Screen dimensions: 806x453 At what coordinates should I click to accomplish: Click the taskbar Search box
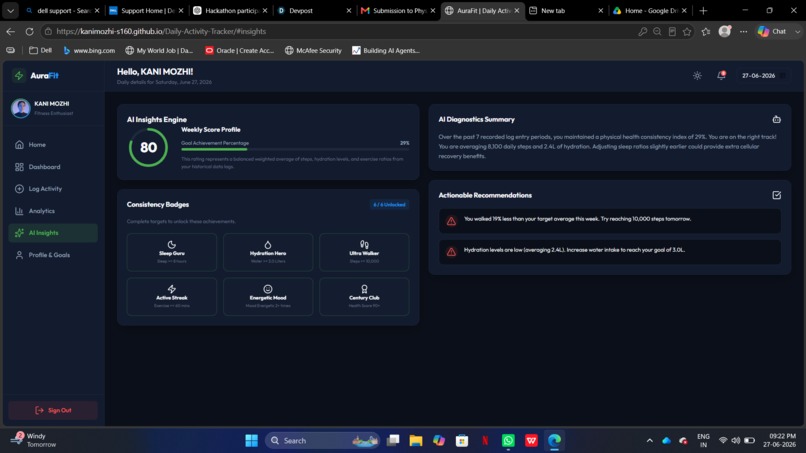click(323, 441)
